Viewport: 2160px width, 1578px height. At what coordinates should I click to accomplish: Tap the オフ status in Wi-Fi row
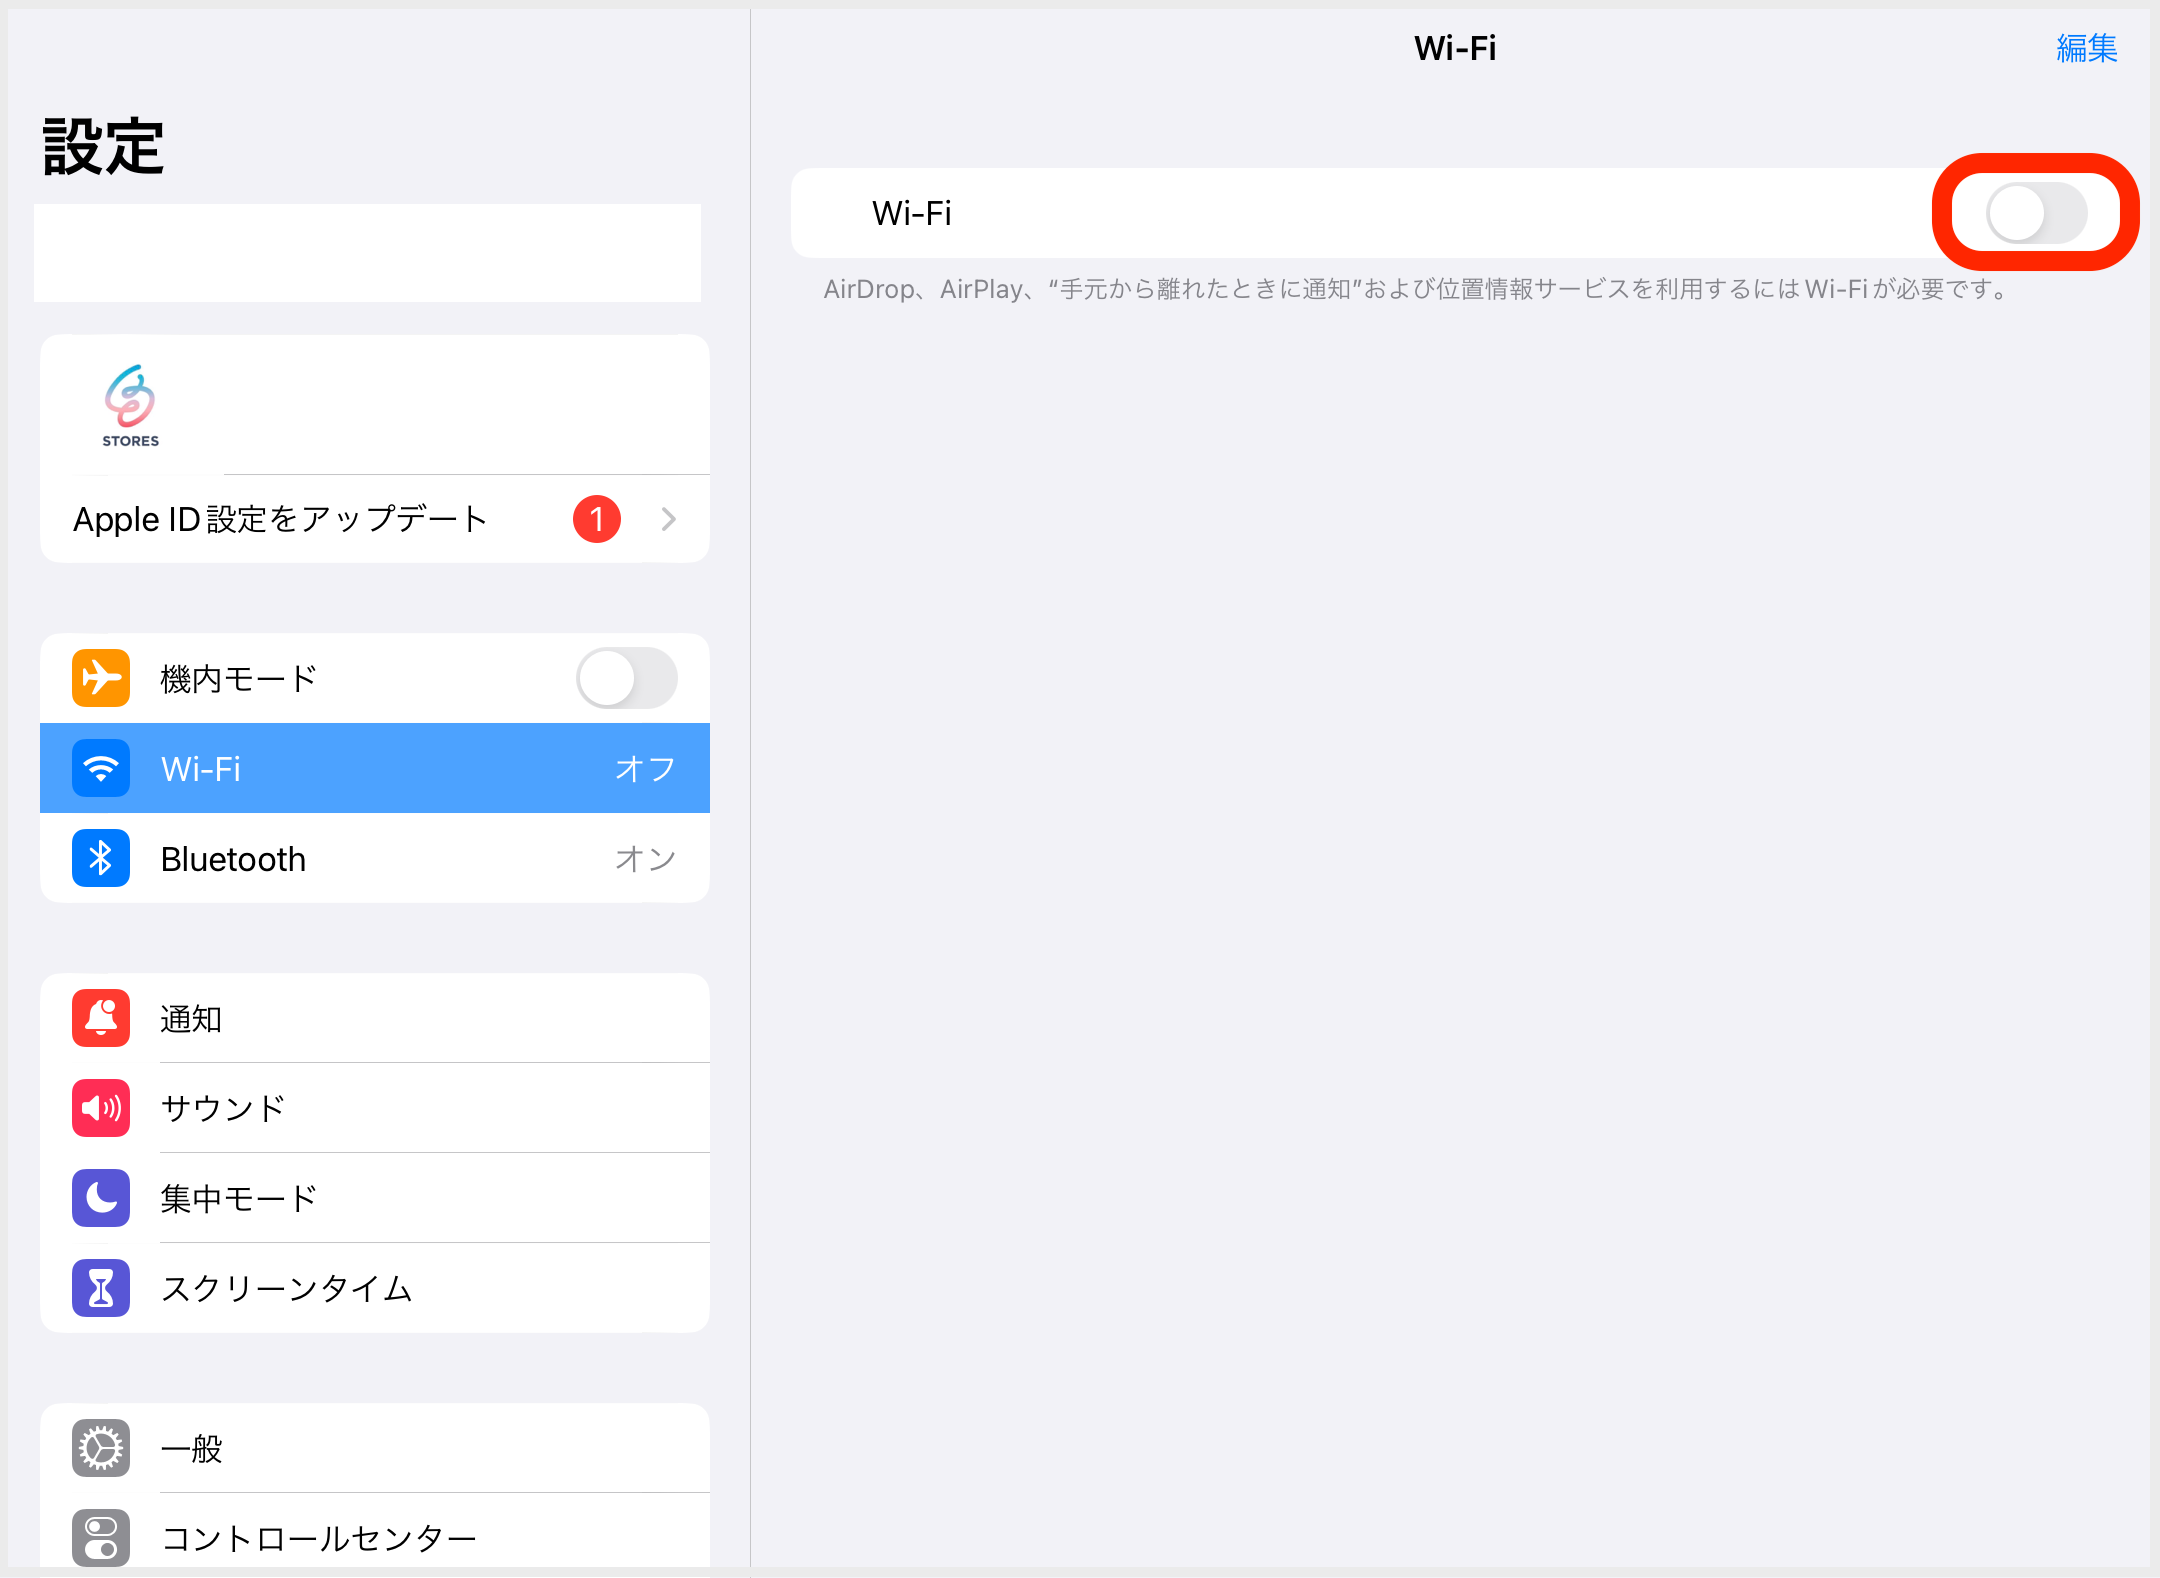(x=645, y=768)
